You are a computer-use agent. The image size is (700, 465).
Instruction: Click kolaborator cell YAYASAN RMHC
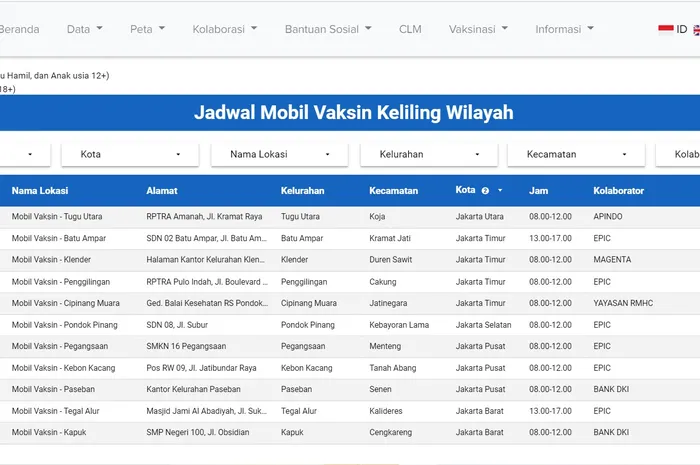623,303
